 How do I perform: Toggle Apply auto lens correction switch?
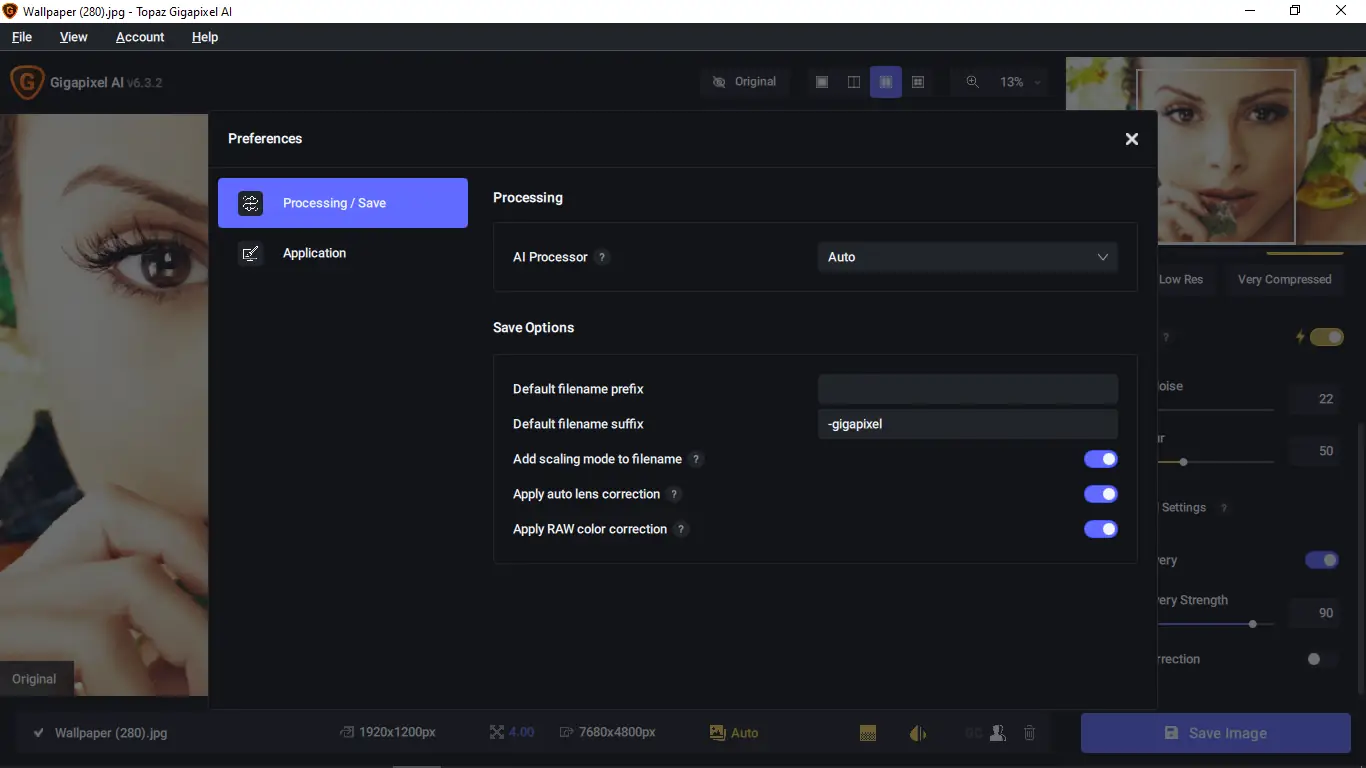pos(1101,494)
